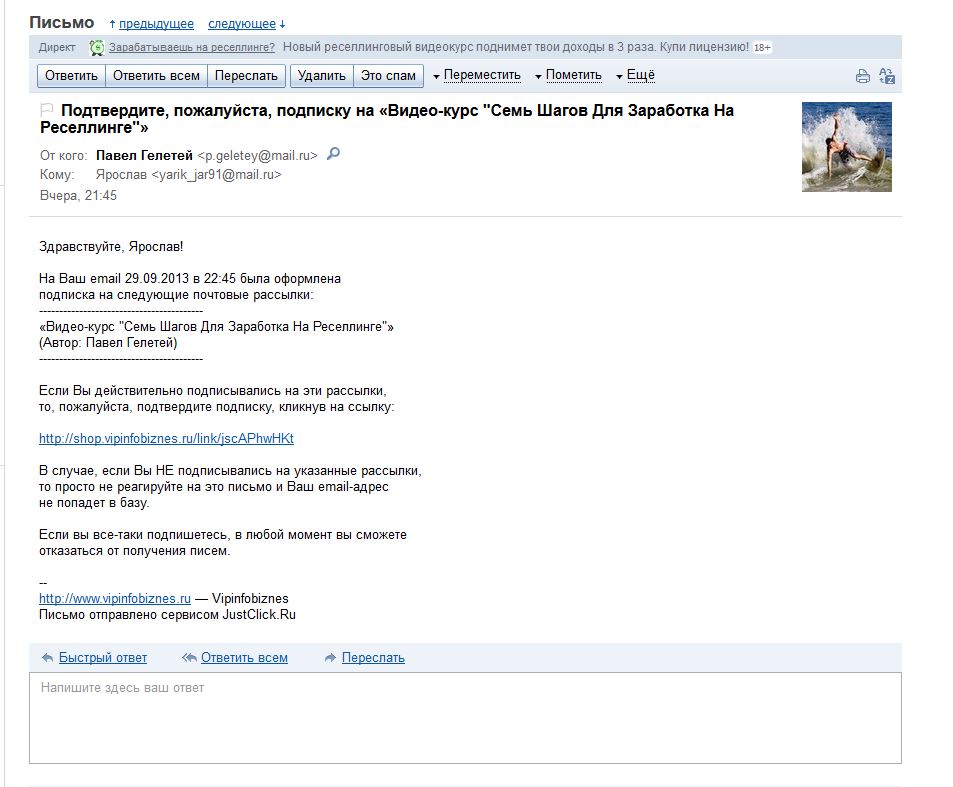Click the search magnifier next to sender address
Image resolution: width=953 pixels, height=787 pixels.
(x=333, y=154)
